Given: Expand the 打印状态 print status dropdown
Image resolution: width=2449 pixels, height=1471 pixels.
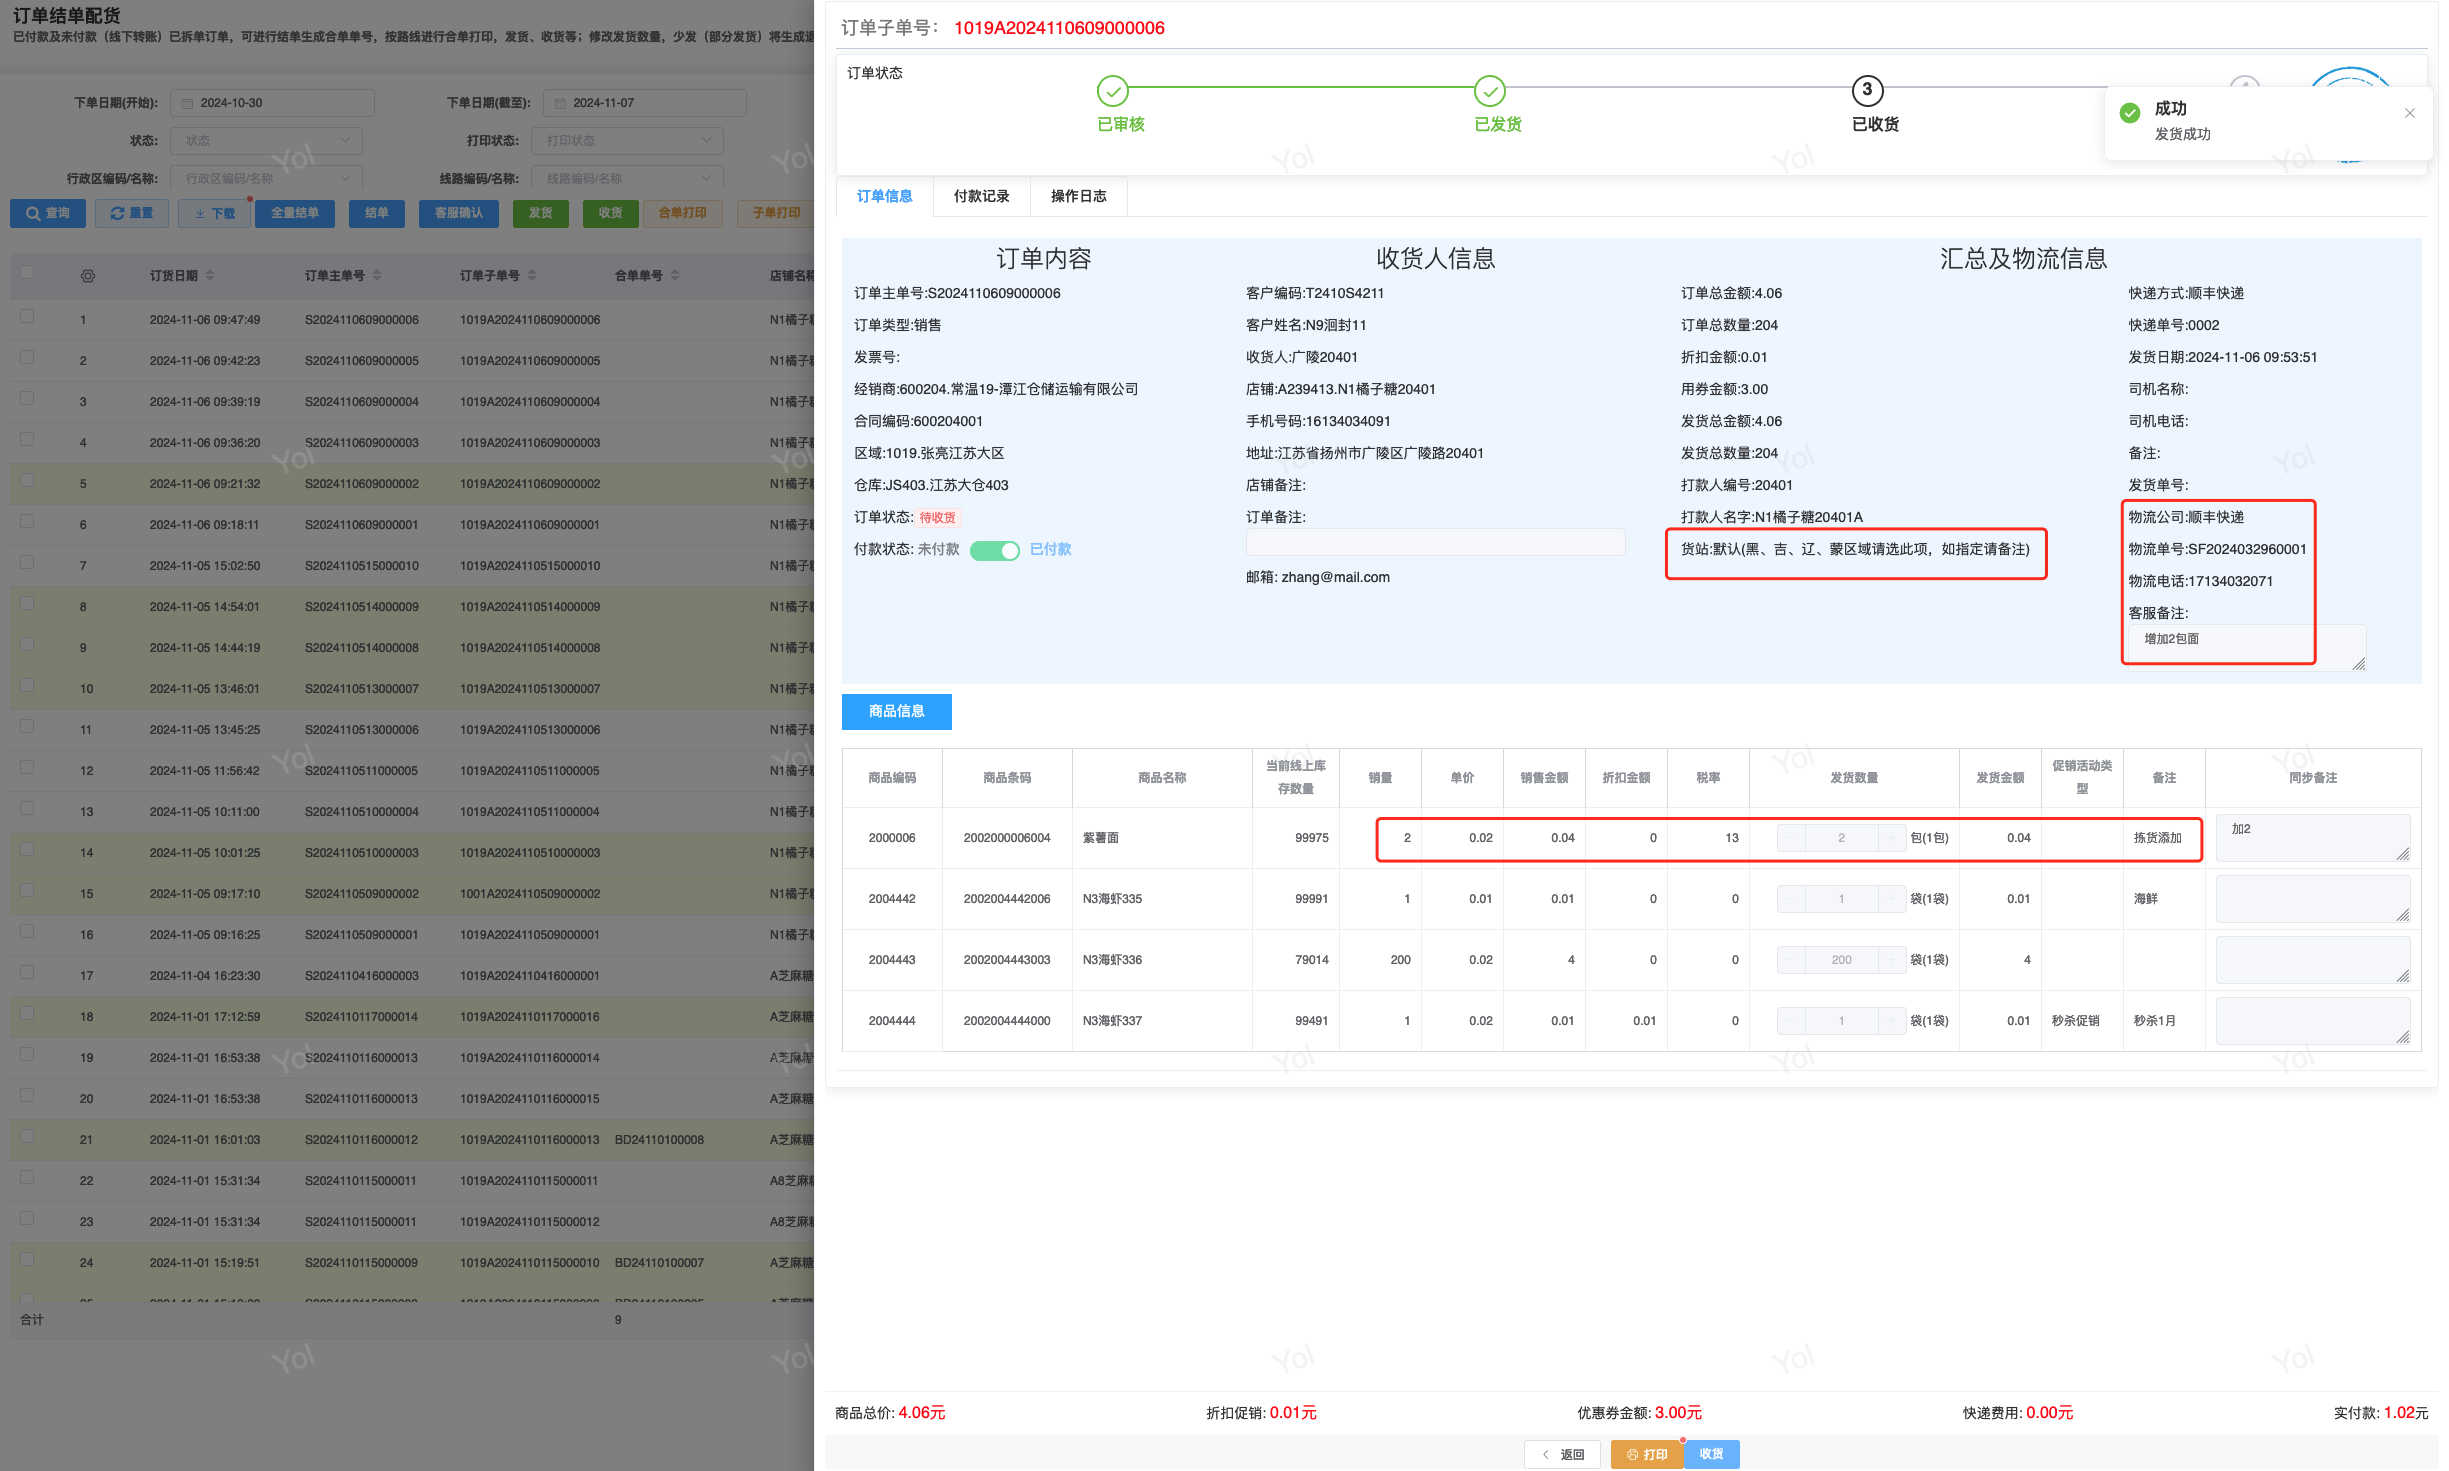Looking at the screenshot, I should click(x=626, y=140).
